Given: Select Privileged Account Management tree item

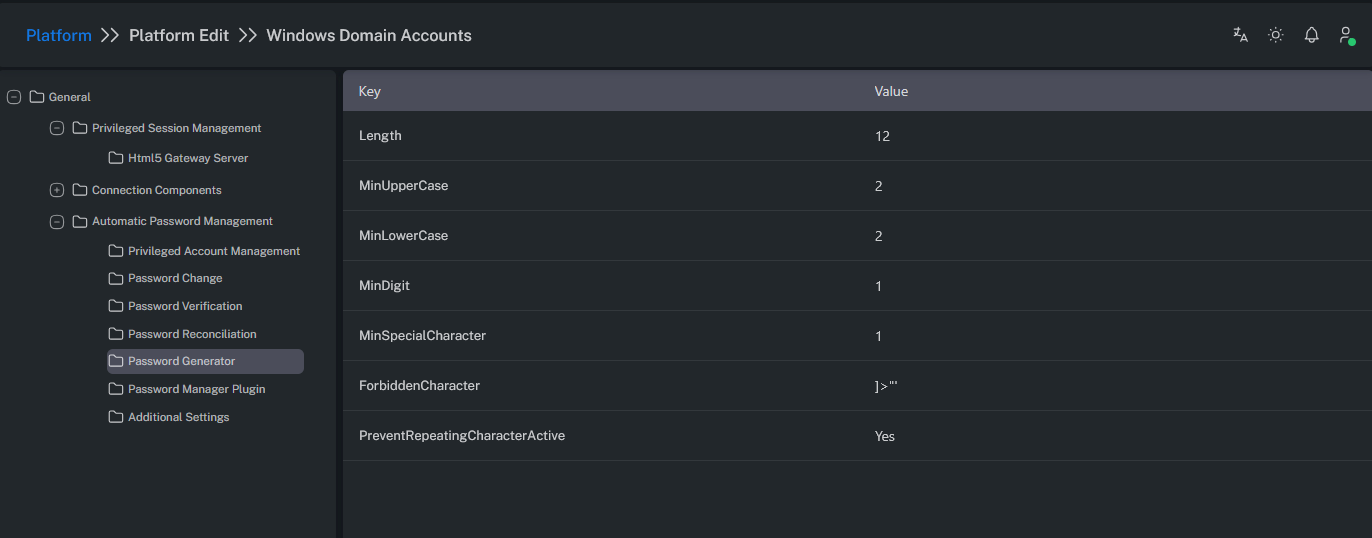Looking at the screenshot, I should point(213,251).
